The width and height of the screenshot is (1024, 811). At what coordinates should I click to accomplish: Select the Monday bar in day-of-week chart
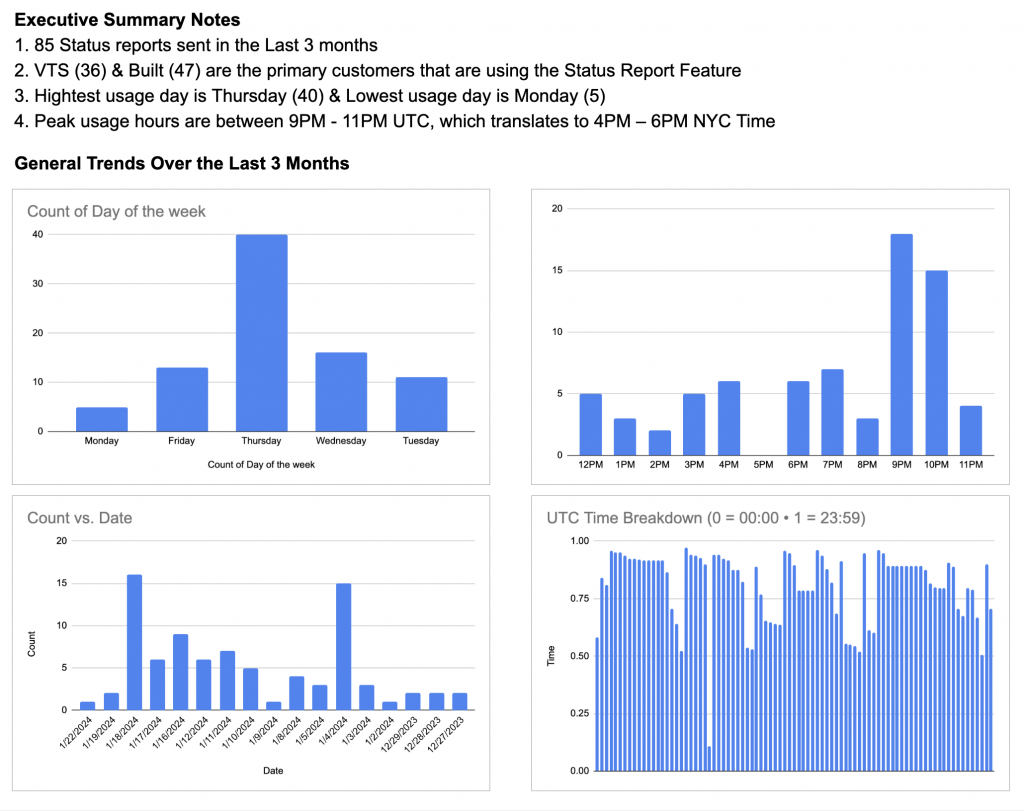pos(102,419)
